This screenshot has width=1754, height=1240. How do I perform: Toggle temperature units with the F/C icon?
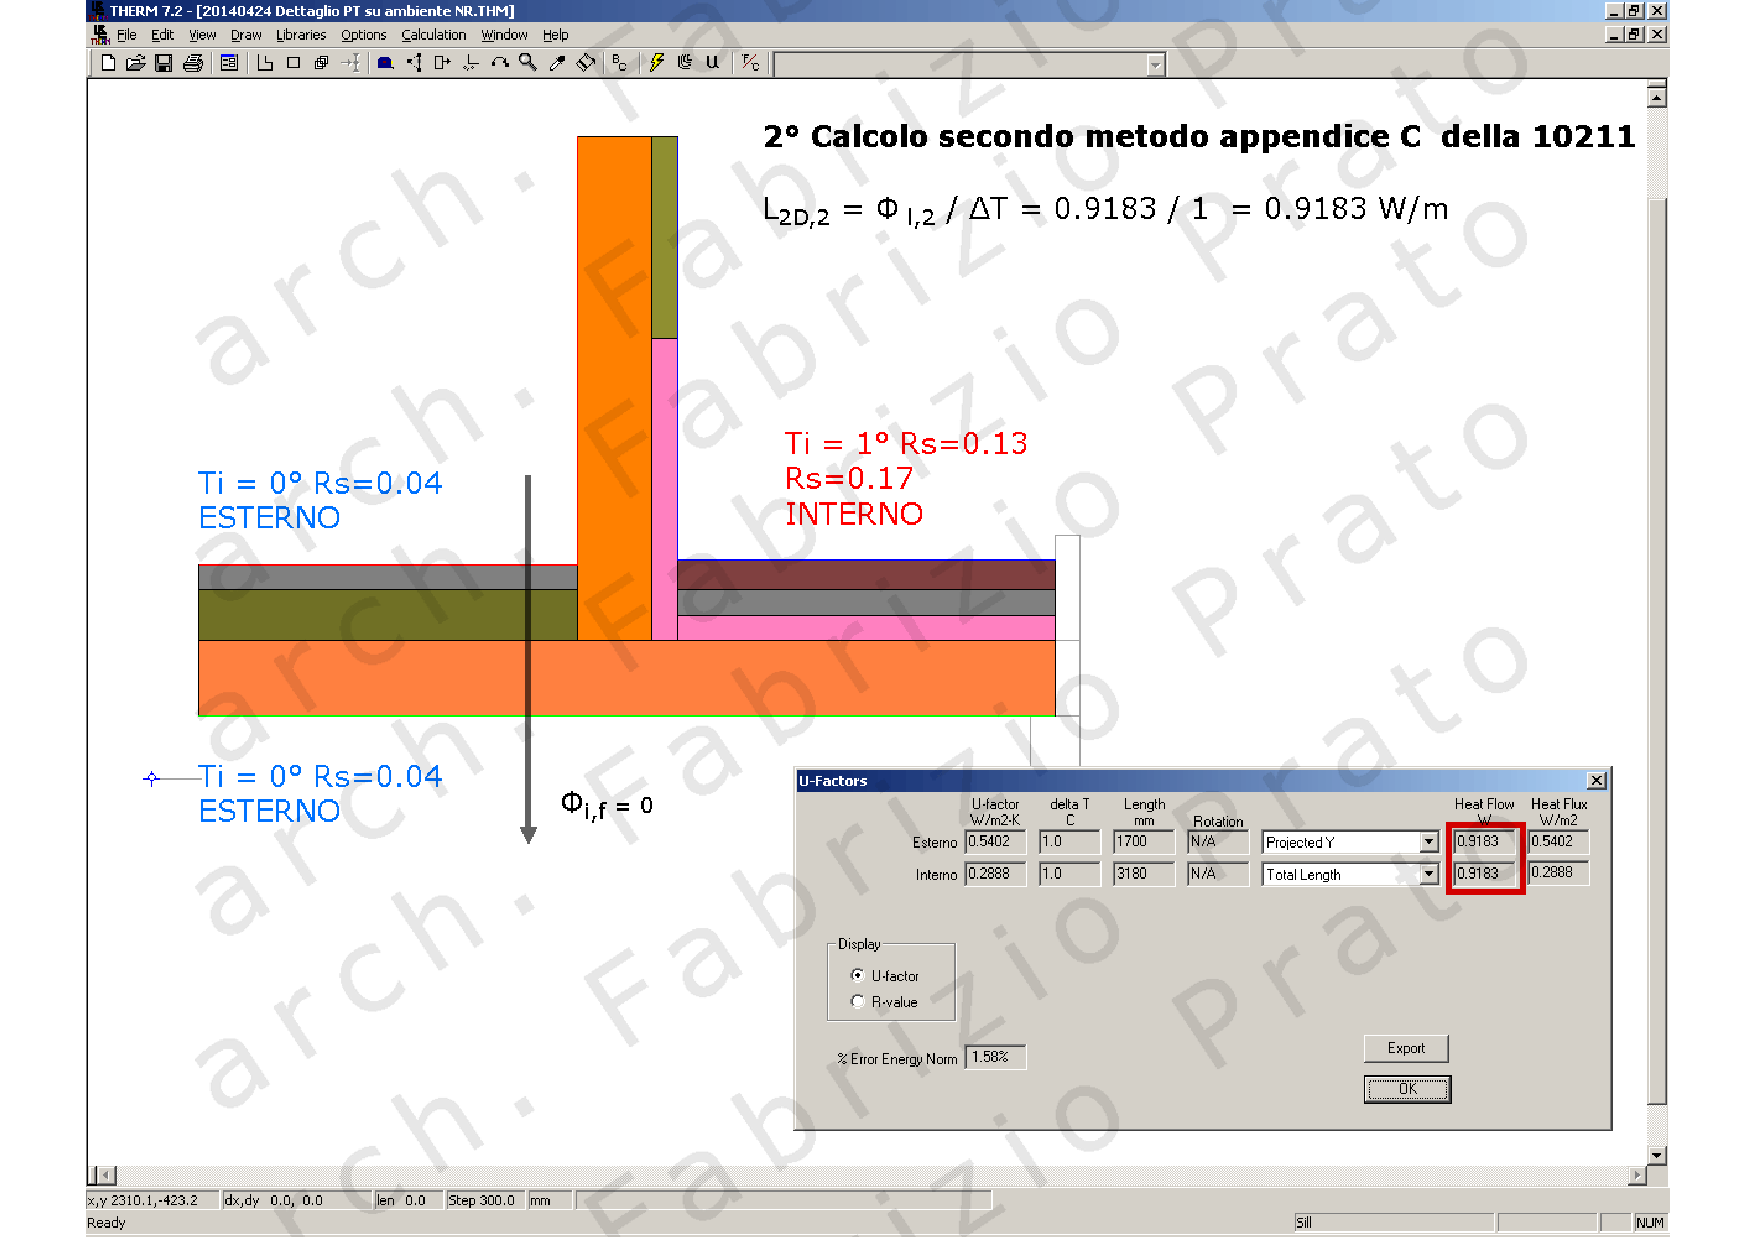coord(750,63)
